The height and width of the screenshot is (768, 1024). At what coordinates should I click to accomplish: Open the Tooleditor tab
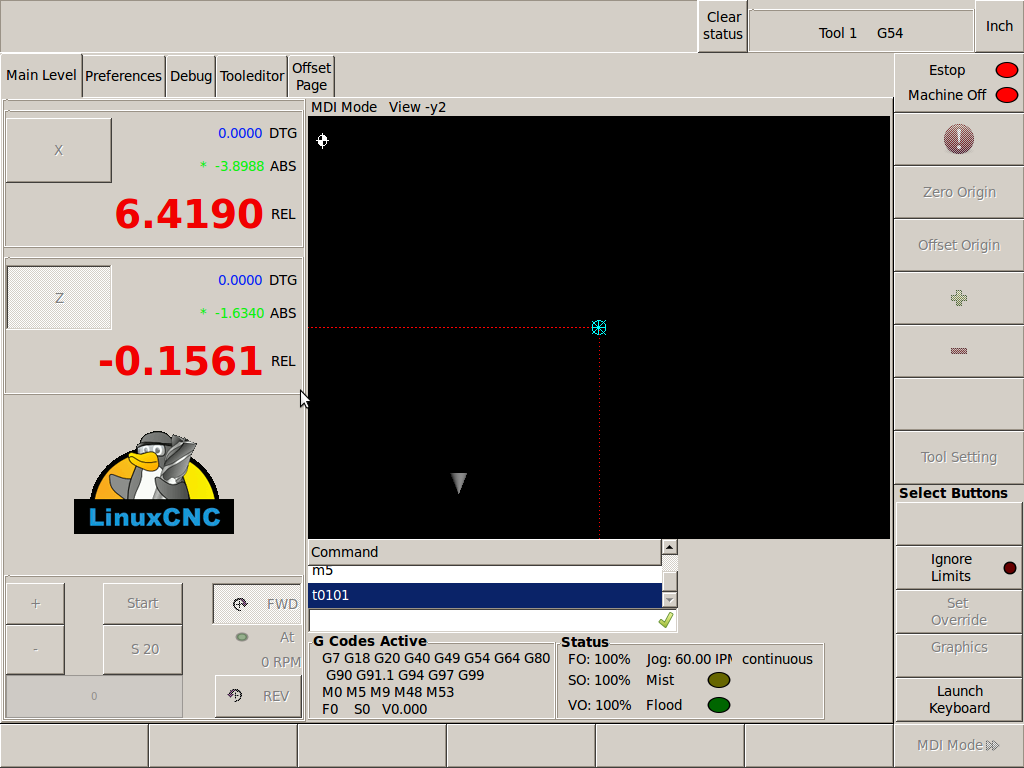pos(252,76)
